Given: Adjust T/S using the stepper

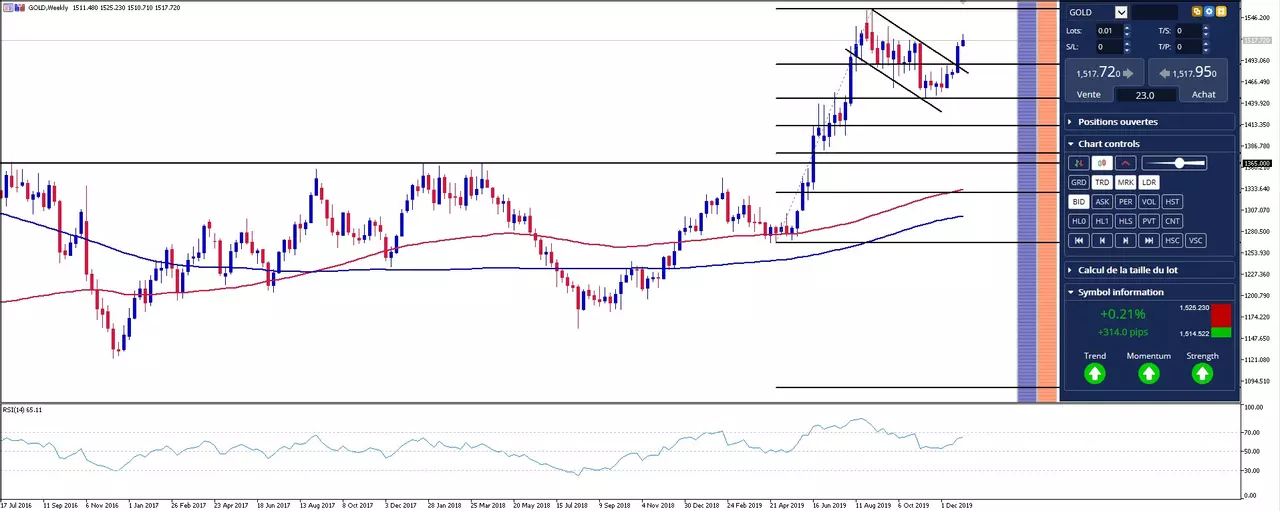Looking at the screenshot, I should point(1206,31).
